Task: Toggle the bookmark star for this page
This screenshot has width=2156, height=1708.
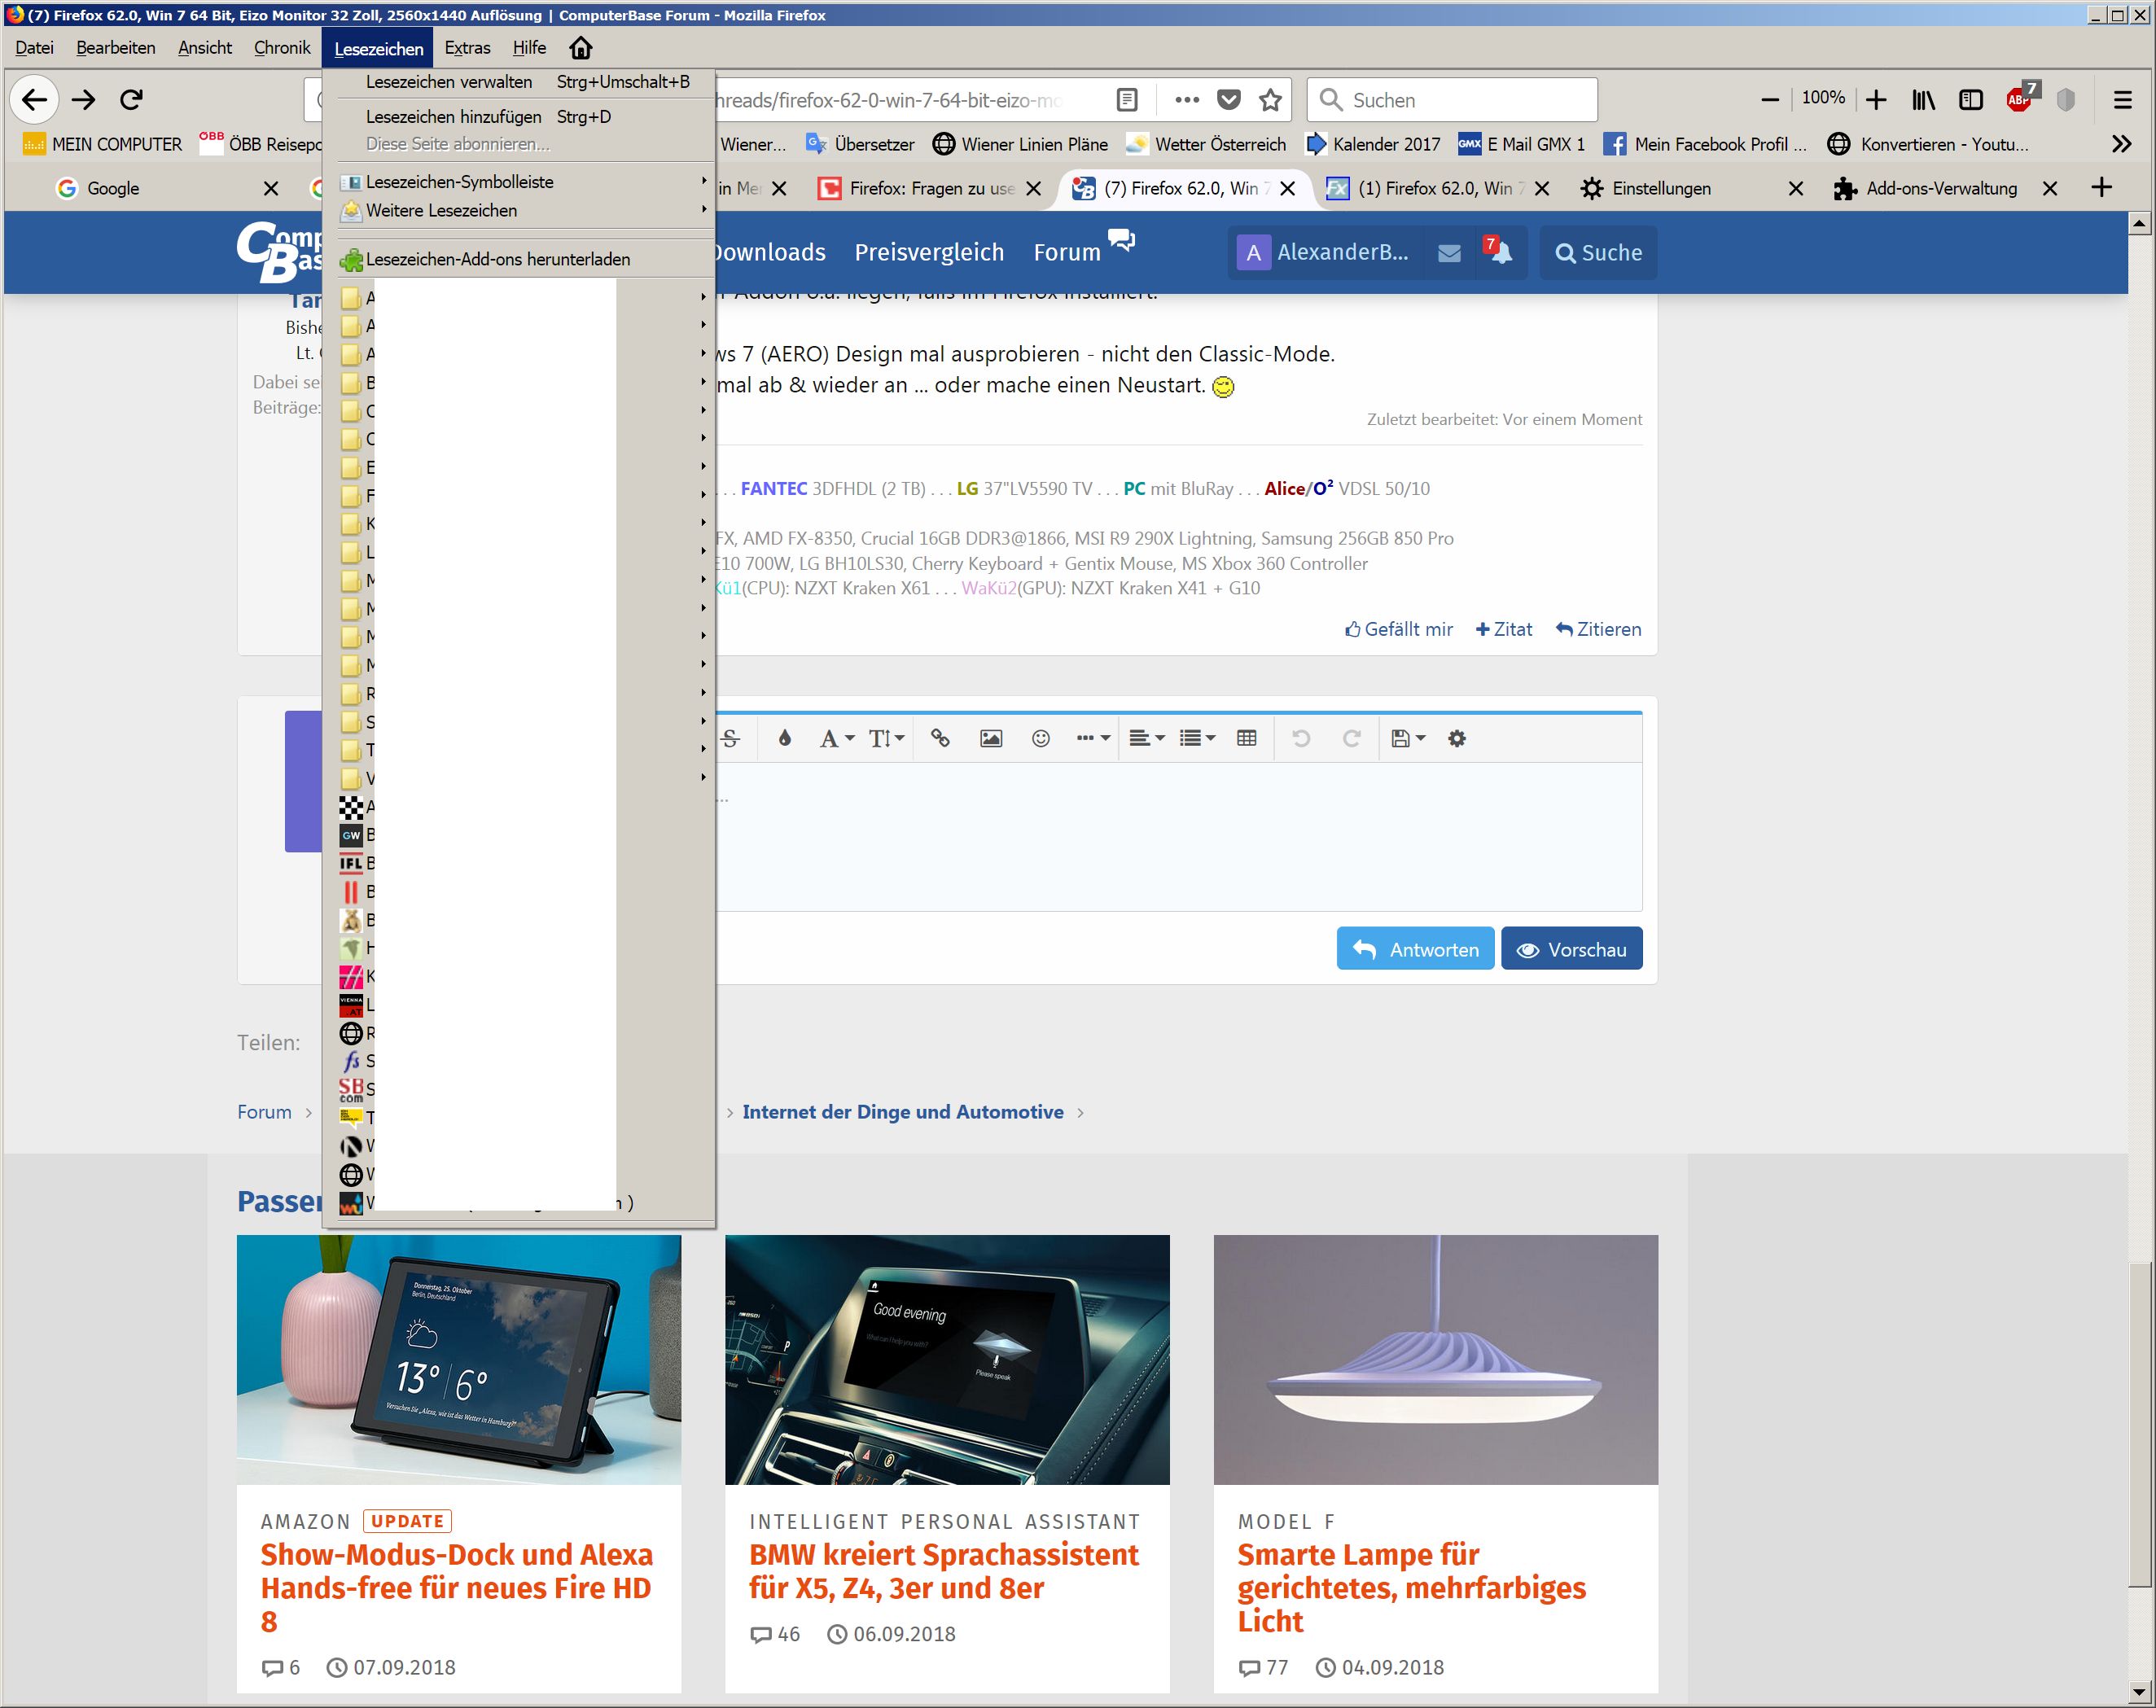Action: [x=1270, y=99]
